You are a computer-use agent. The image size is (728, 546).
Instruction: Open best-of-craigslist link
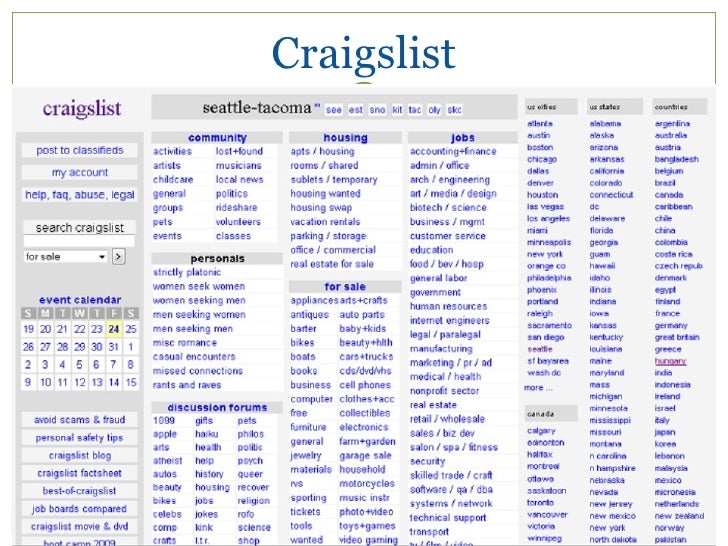pos(79,491)
